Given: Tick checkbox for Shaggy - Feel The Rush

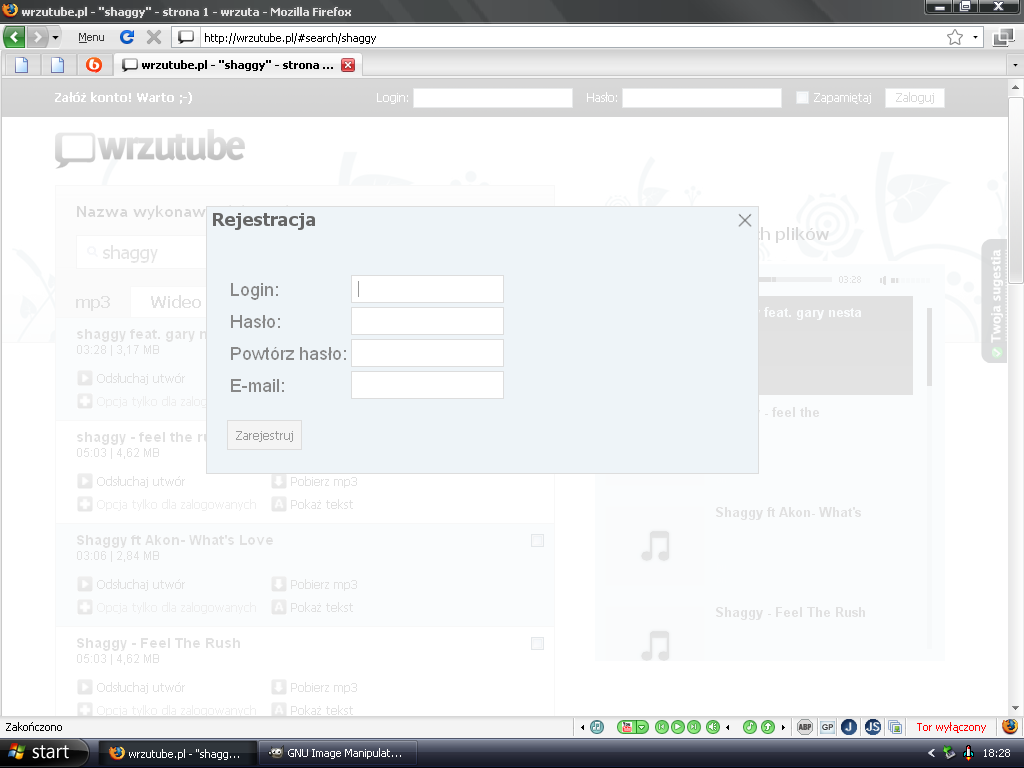Looking at the screenshot, I should coord(537,644).
